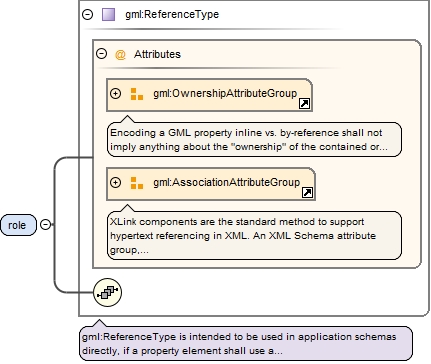The height and width of the screenshot is (364, 431).
Task: Follow the OwnershipAttributeGroup reference arrow icon
Action: (x=304, y=104)
